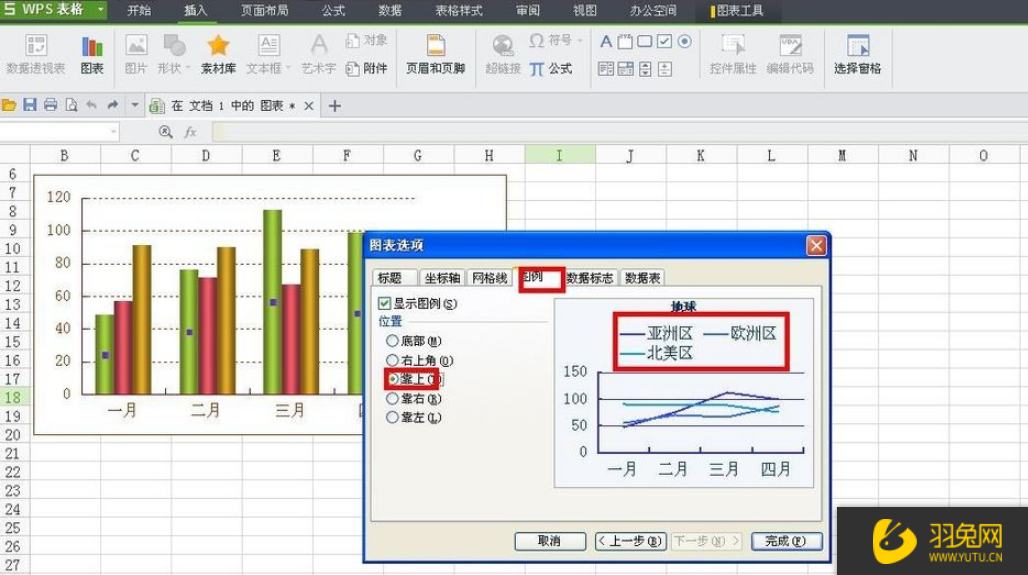
Task: Click the 形状 shapes icon
Action: coord(173,54)
